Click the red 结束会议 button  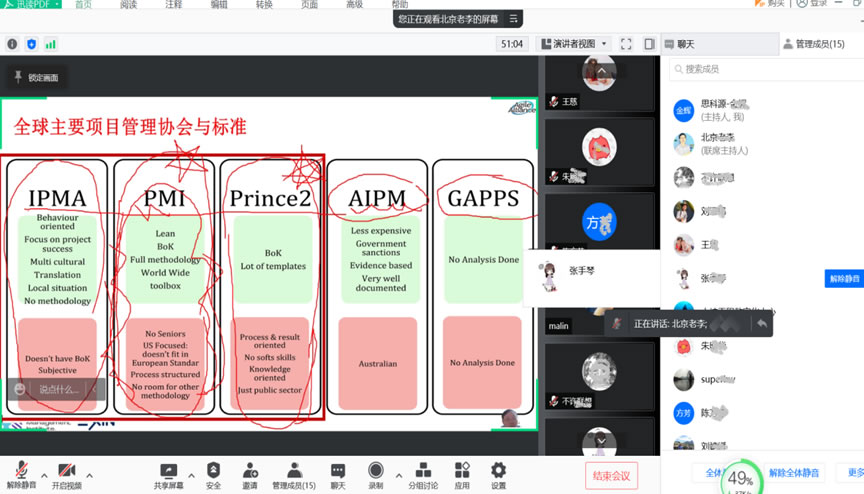[x=612, y=476]
